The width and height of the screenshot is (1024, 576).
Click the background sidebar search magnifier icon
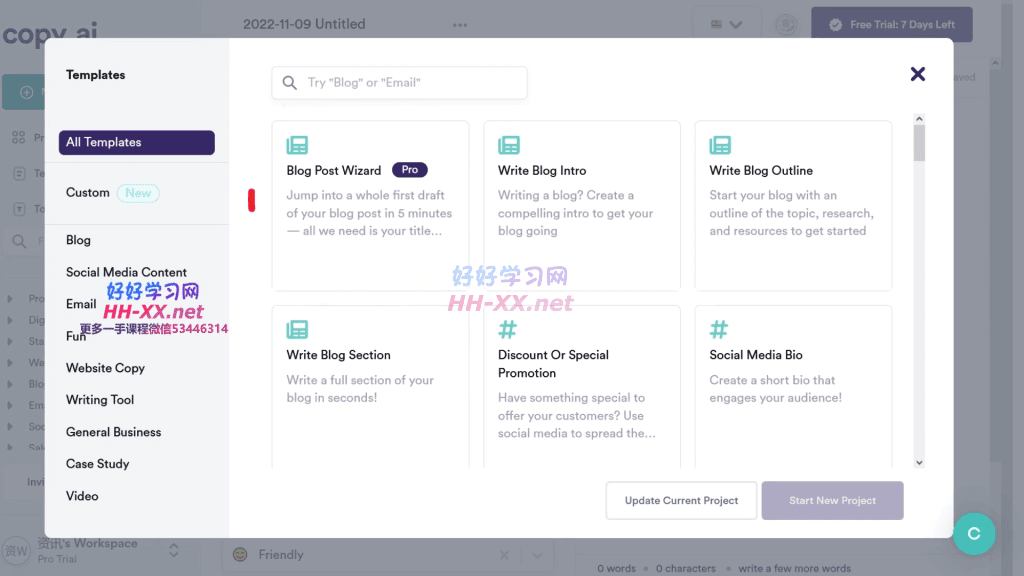20,242
